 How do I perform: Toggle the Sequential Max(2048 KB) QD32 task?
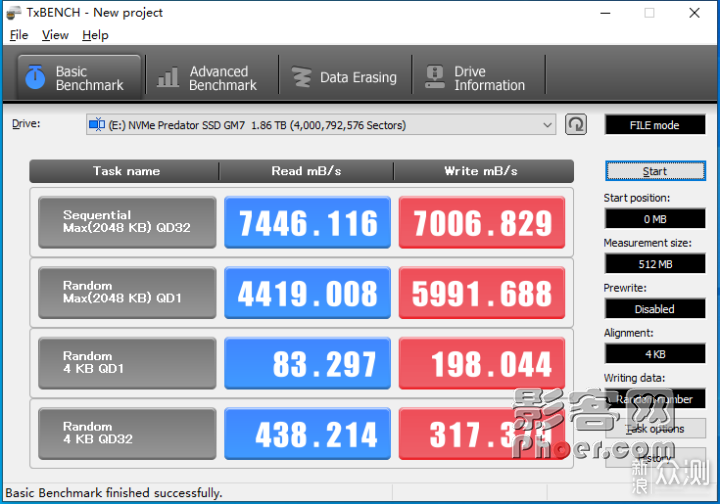pos(127,222)
